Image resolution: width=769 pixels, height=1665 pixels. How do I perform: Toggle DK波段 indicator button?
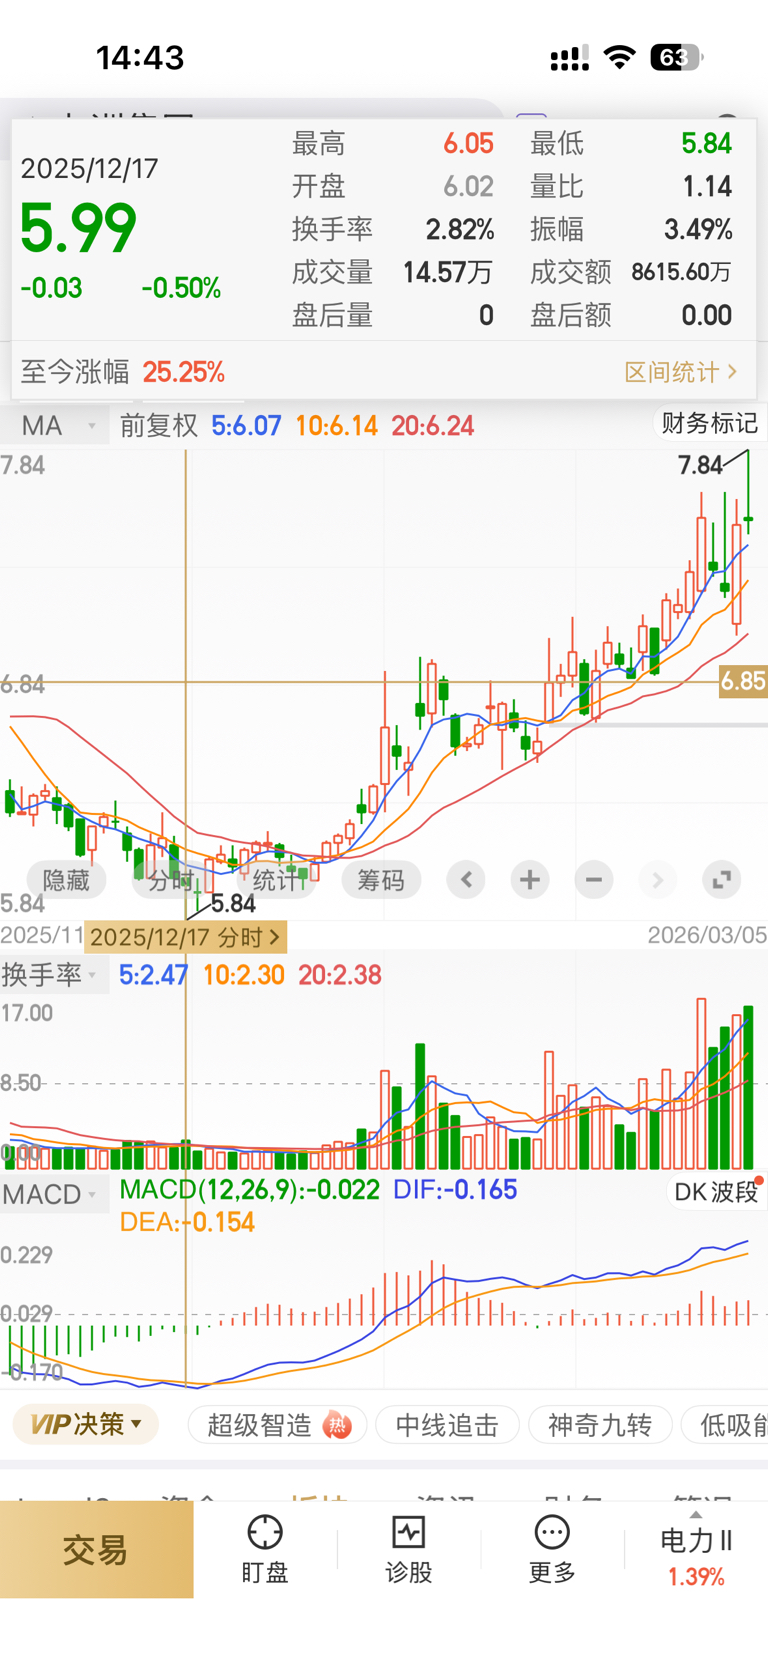pyautogui.click(x=716, y=1192)
